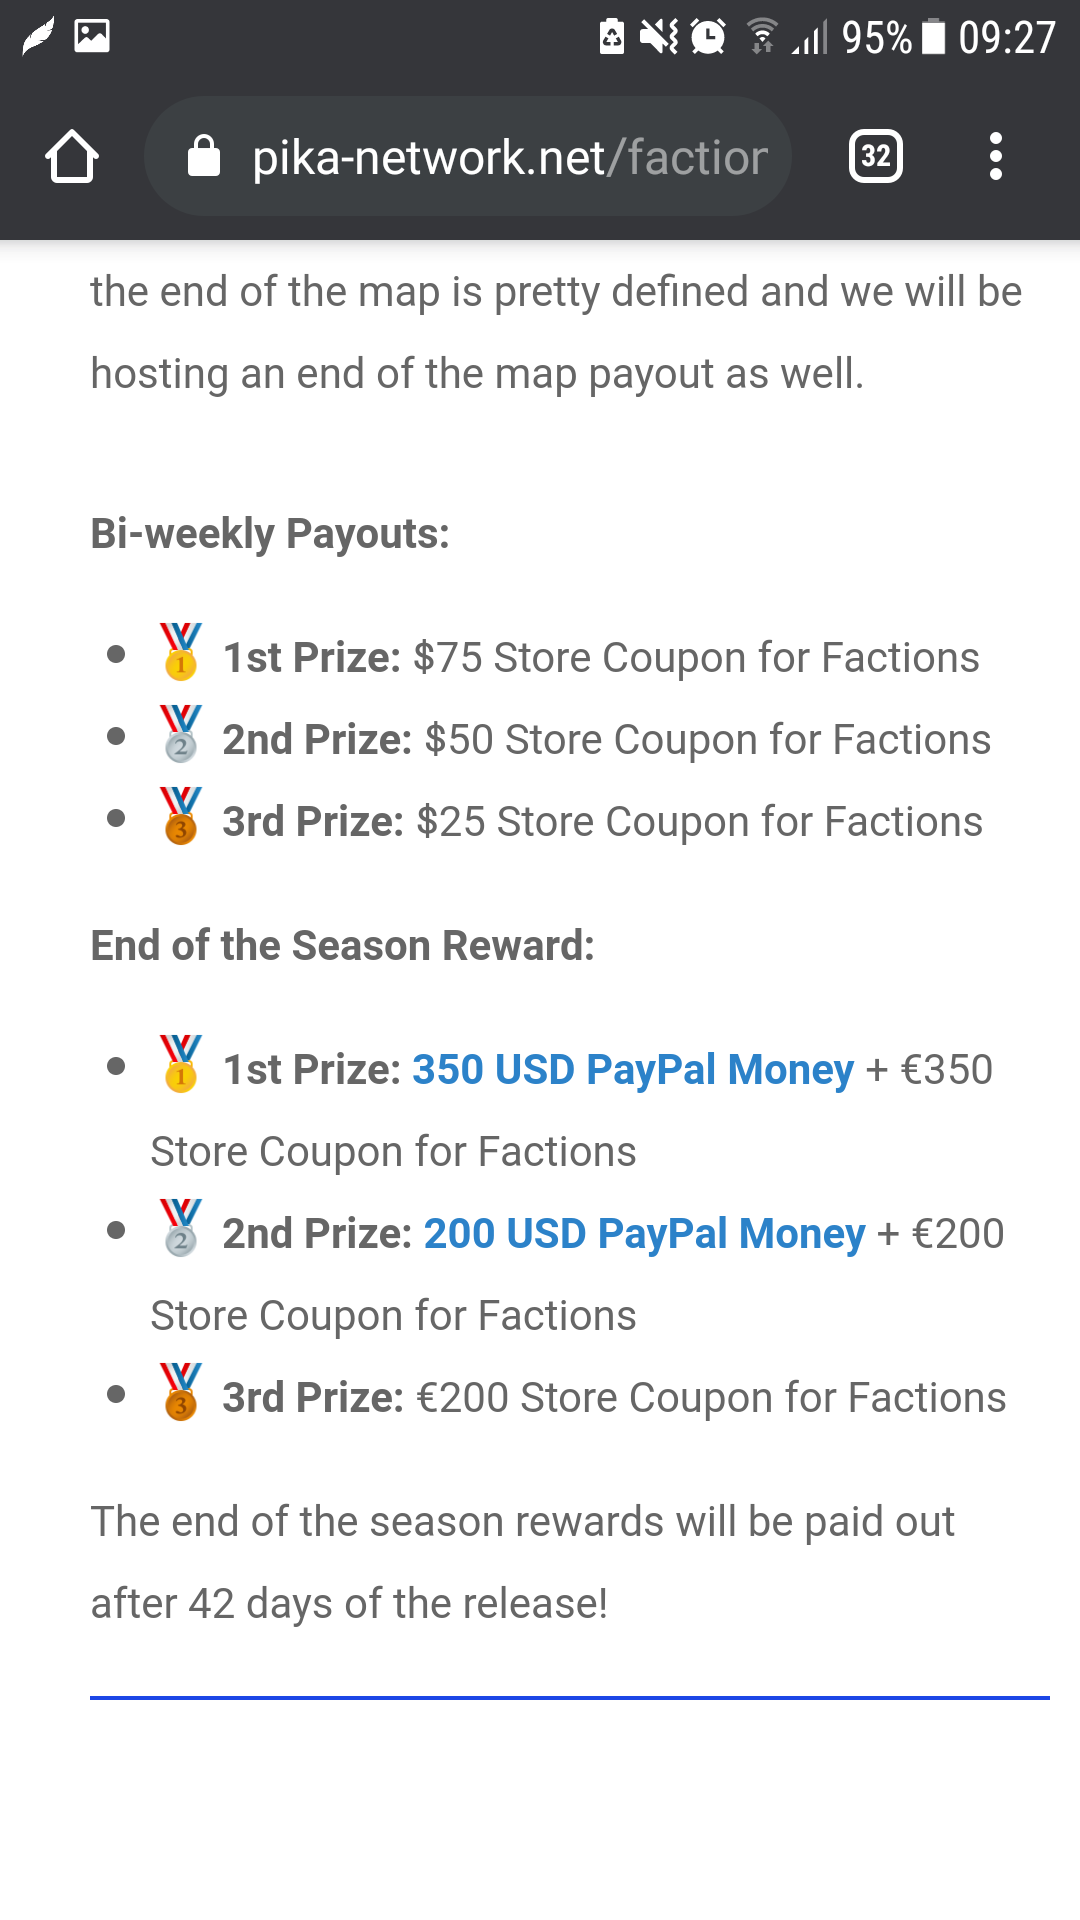Tap the 09:27 clock in status bar
Viewport: 1080px width, 1920px height.
(1007, 38)
